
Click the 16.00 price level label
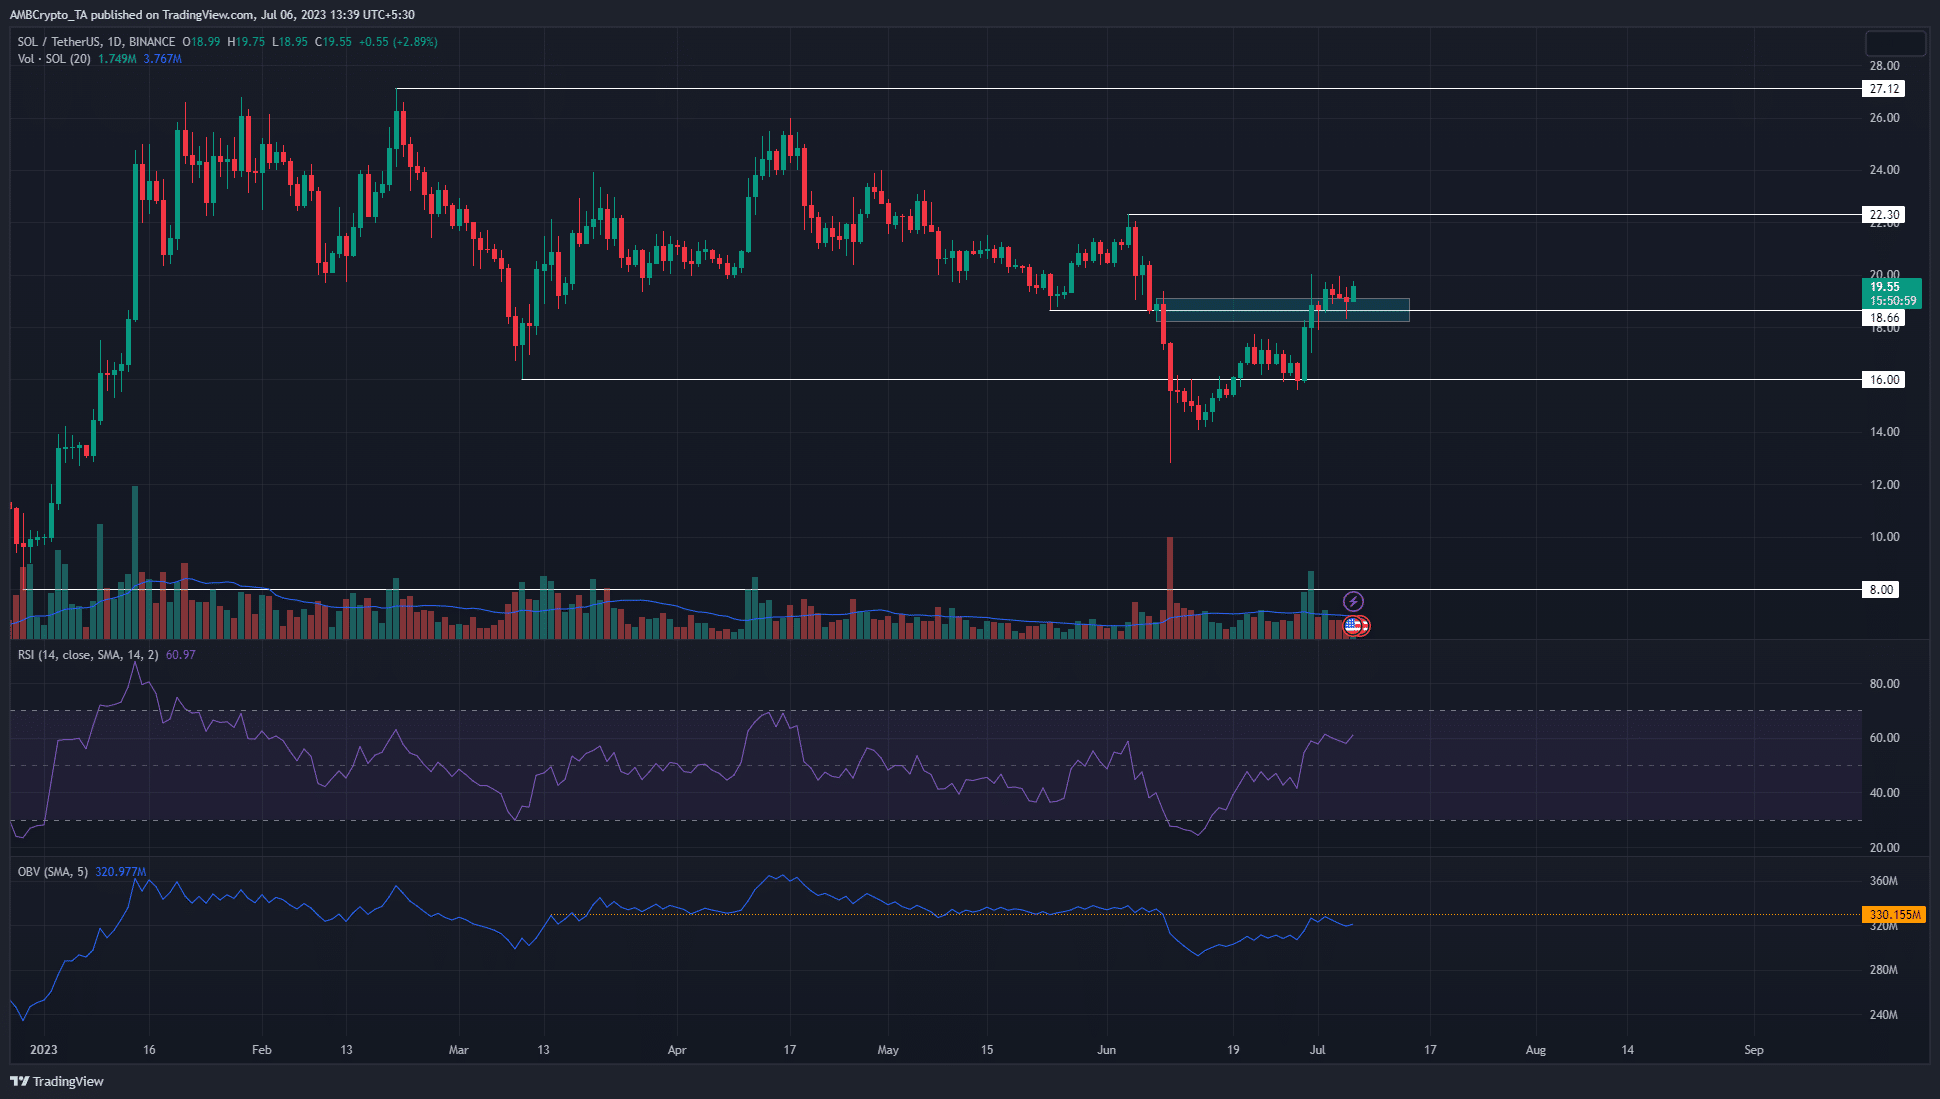(1884, 380)
